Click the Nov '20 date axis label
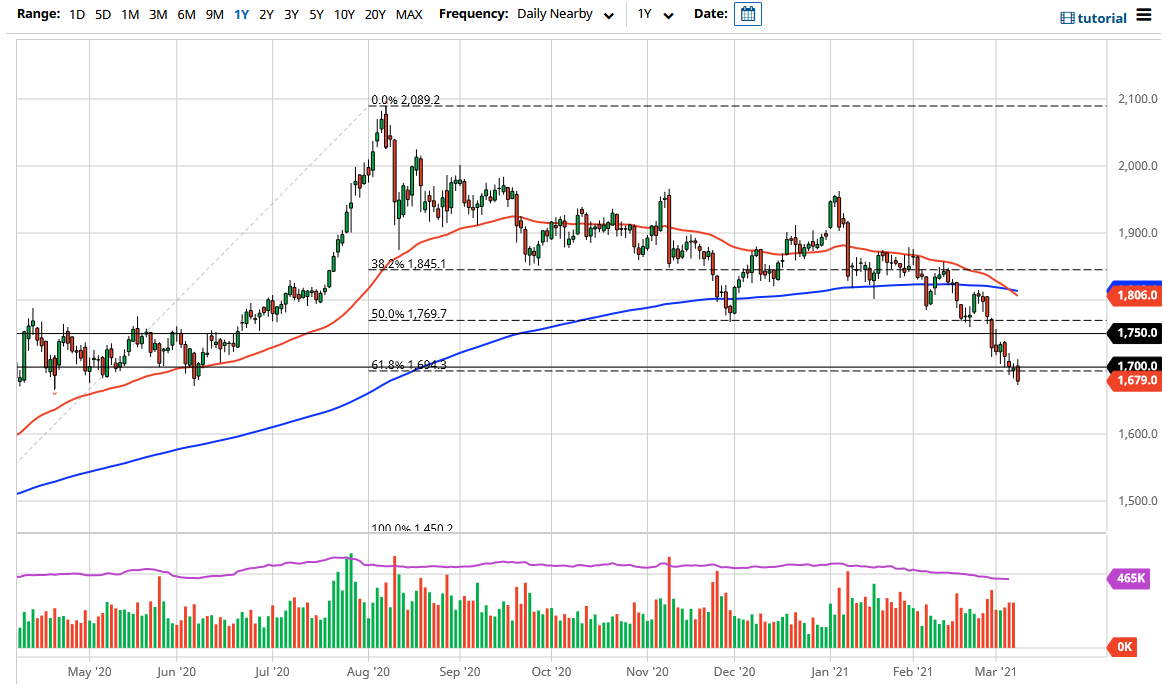This screenshot has width=1164, height=690. [x=647, y=671]
